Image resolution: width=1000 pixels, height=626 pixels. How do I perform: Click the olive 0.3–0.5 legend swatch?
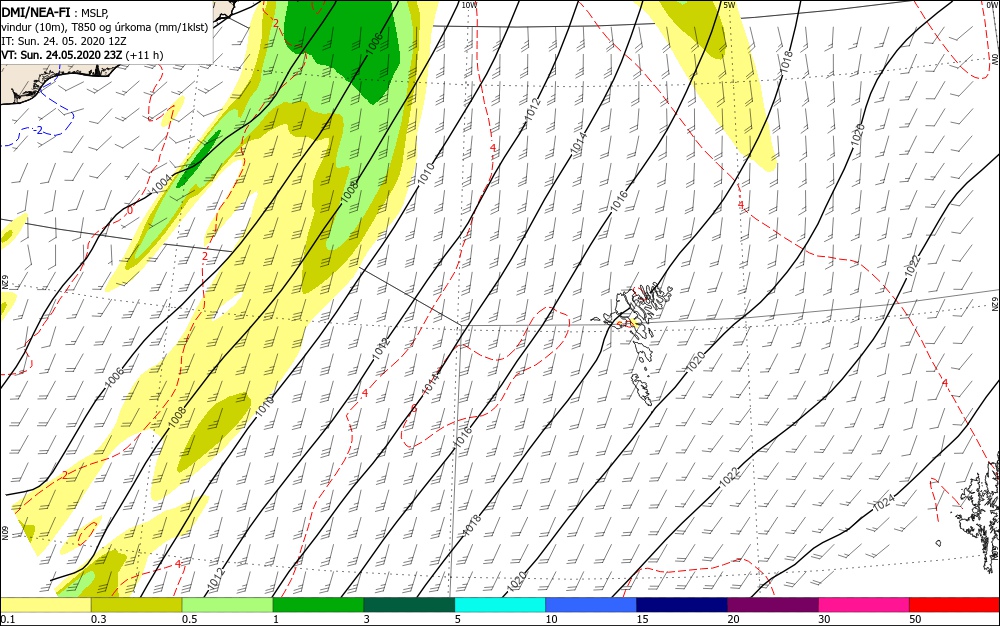(136, 605)
